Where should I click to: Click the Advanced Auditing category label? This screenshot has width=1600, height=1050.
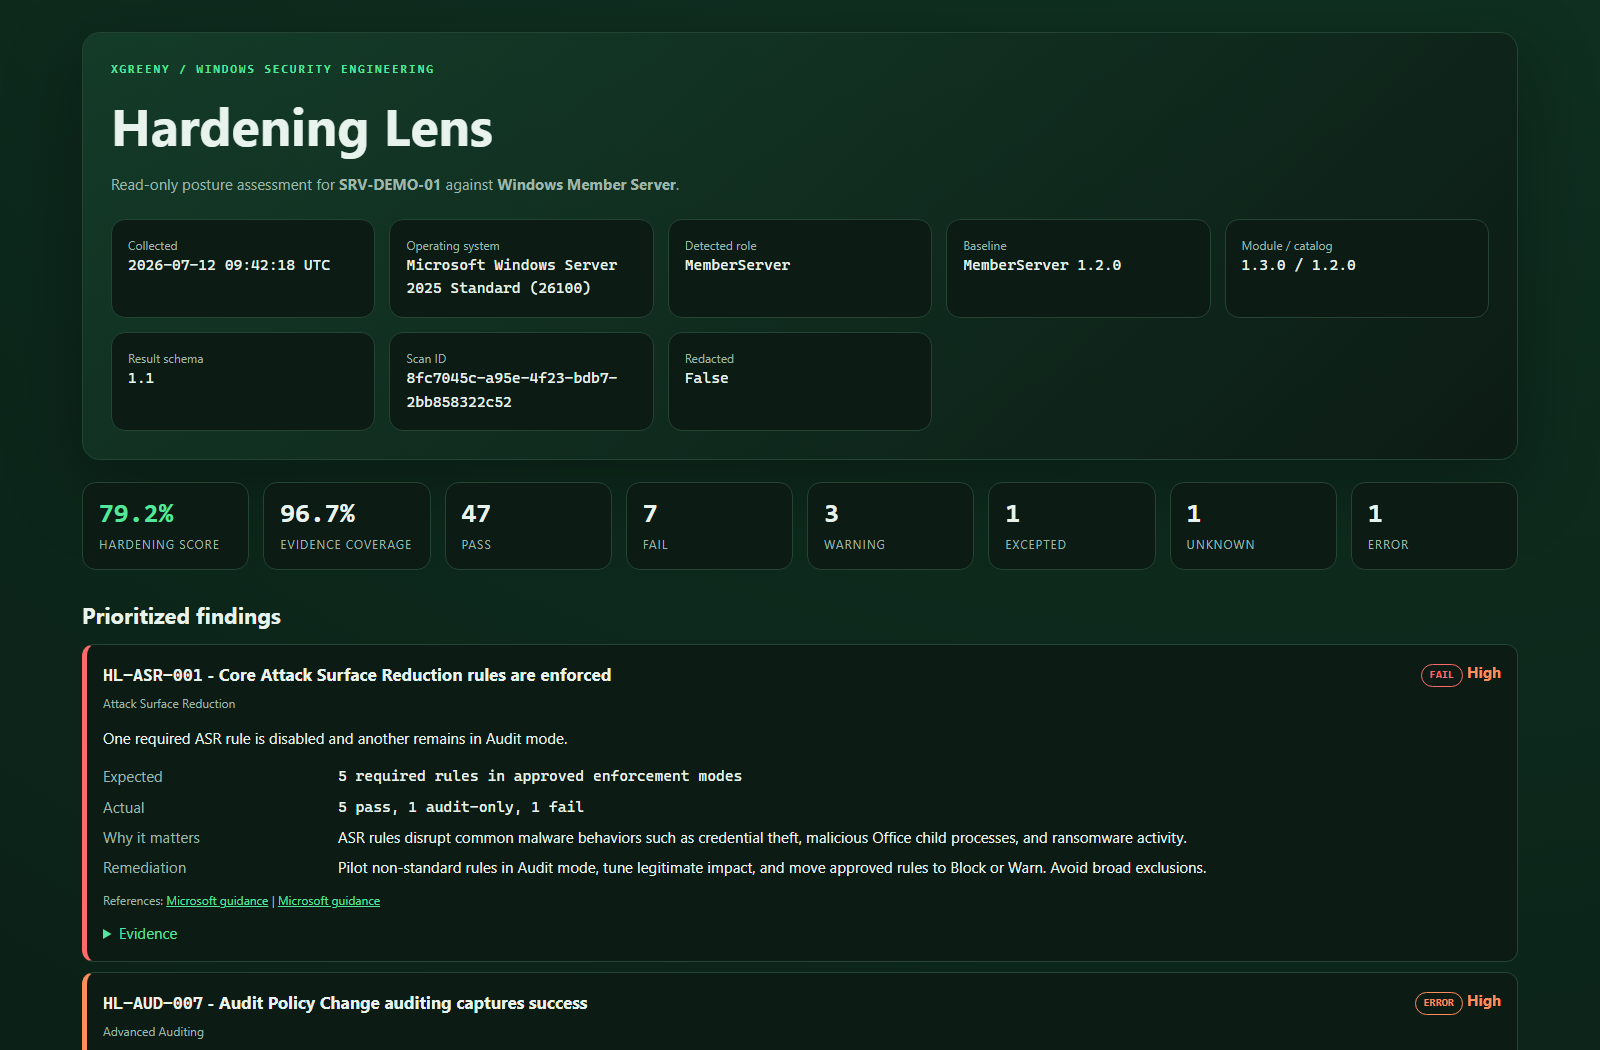tap(153, 1032)
